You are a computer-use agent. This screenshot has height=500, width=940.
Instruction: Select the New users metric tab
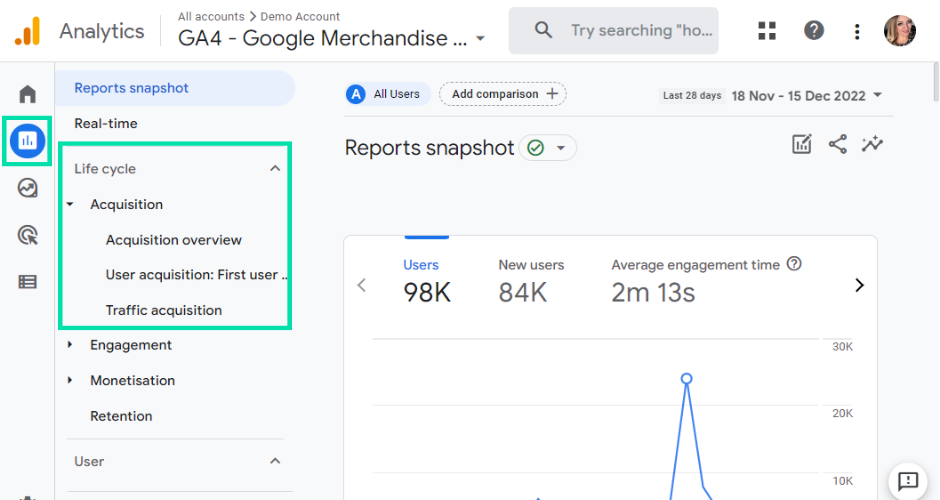pos(531,281)
